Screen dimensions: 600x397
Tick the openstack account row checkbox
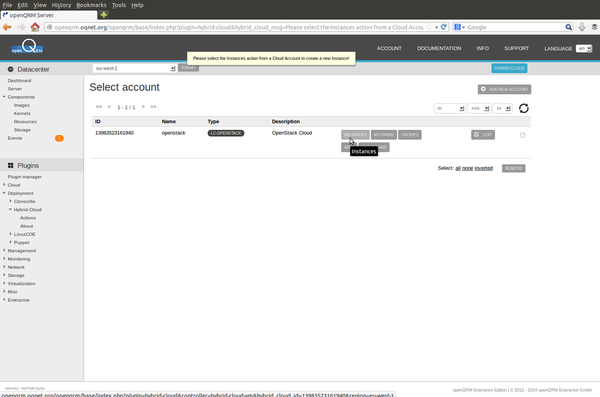pyautogui.click(x=522, y=135)
